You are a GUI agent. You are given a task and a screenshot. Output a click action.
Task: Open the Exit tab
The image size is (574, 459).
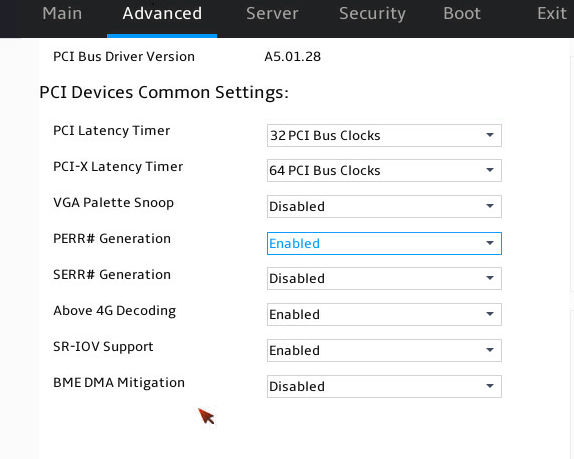click(552, 14)
